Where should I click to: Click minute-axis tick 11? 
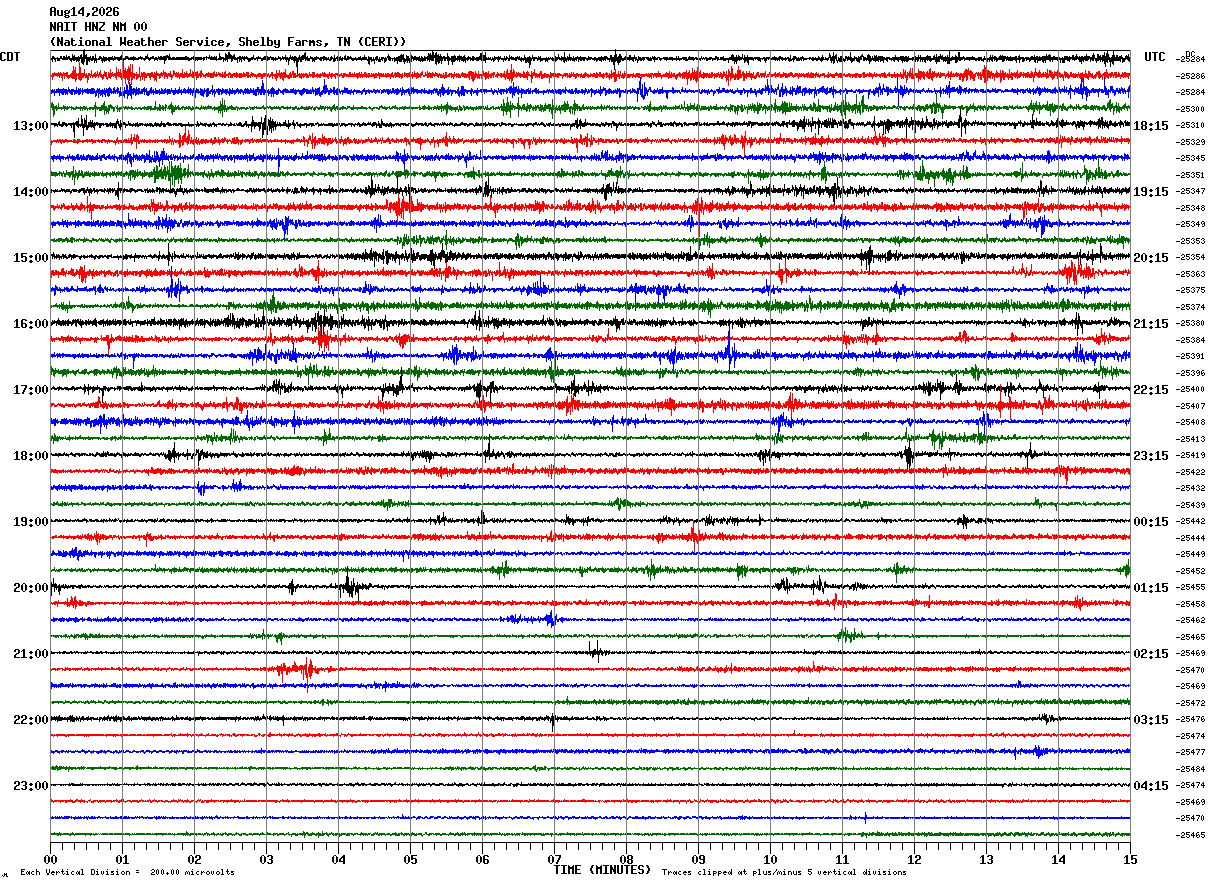(842, 859)
